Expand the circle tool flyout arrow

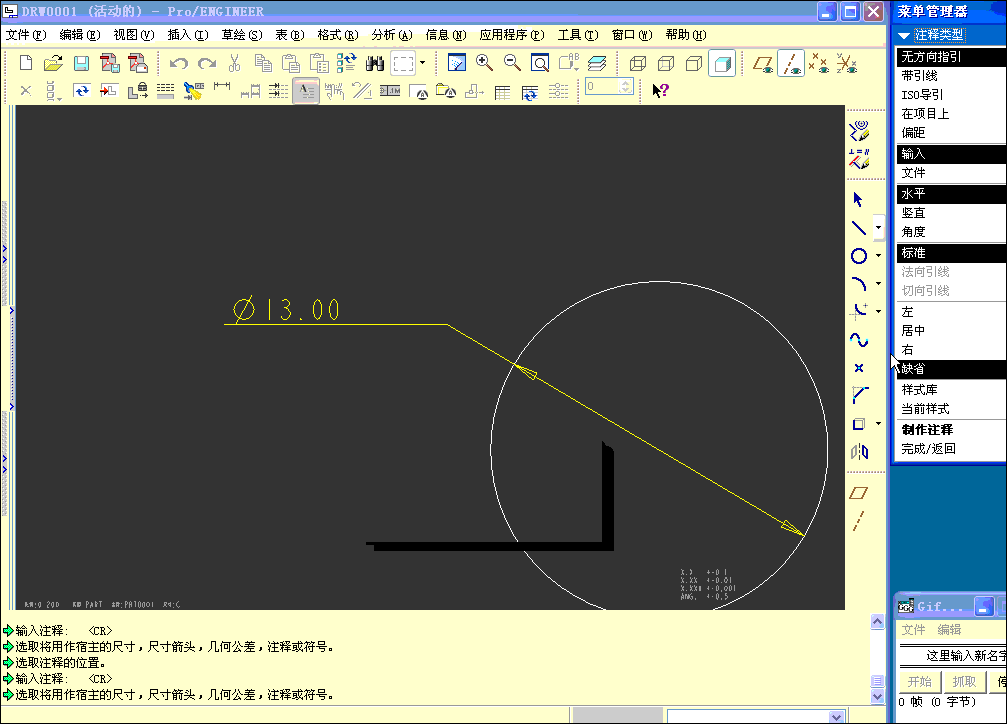878,256
